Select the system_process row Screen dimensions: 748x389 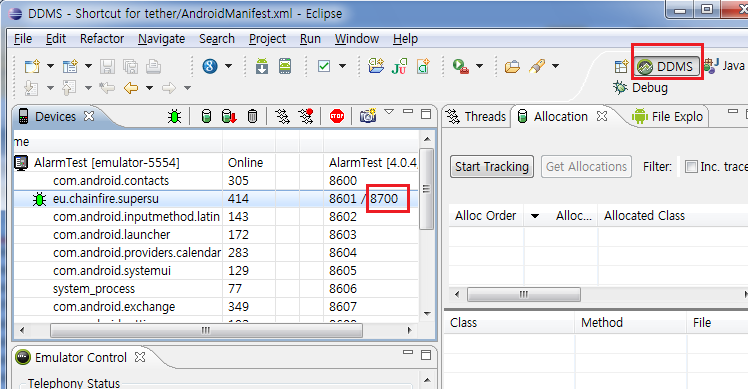point(216,289)
